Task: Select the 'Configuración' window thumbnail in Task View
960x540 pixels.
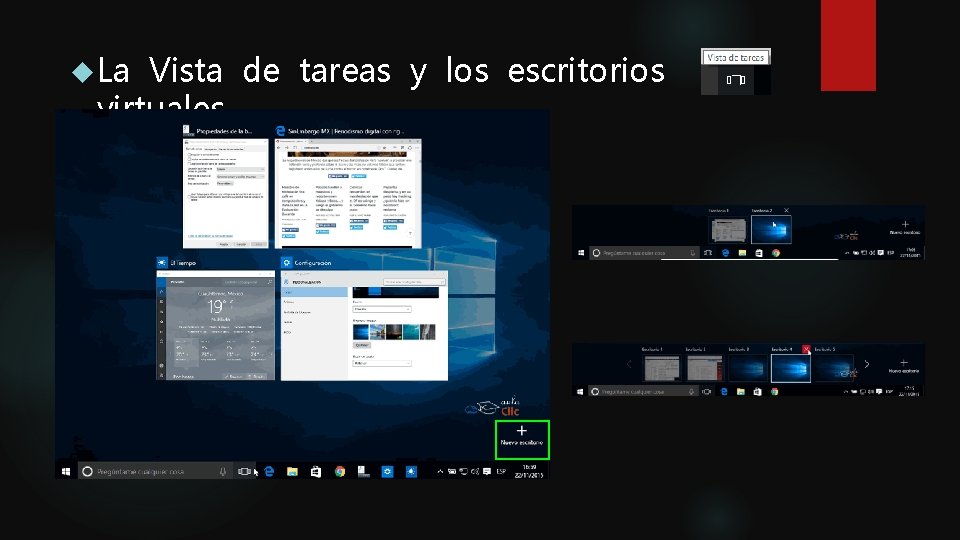Action: (x=364, y=326)
